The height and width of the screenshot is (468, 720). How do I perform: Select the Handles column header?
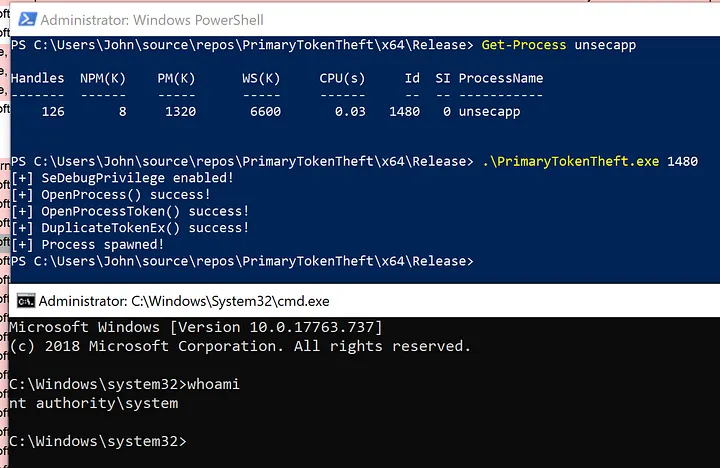[37, 78]
